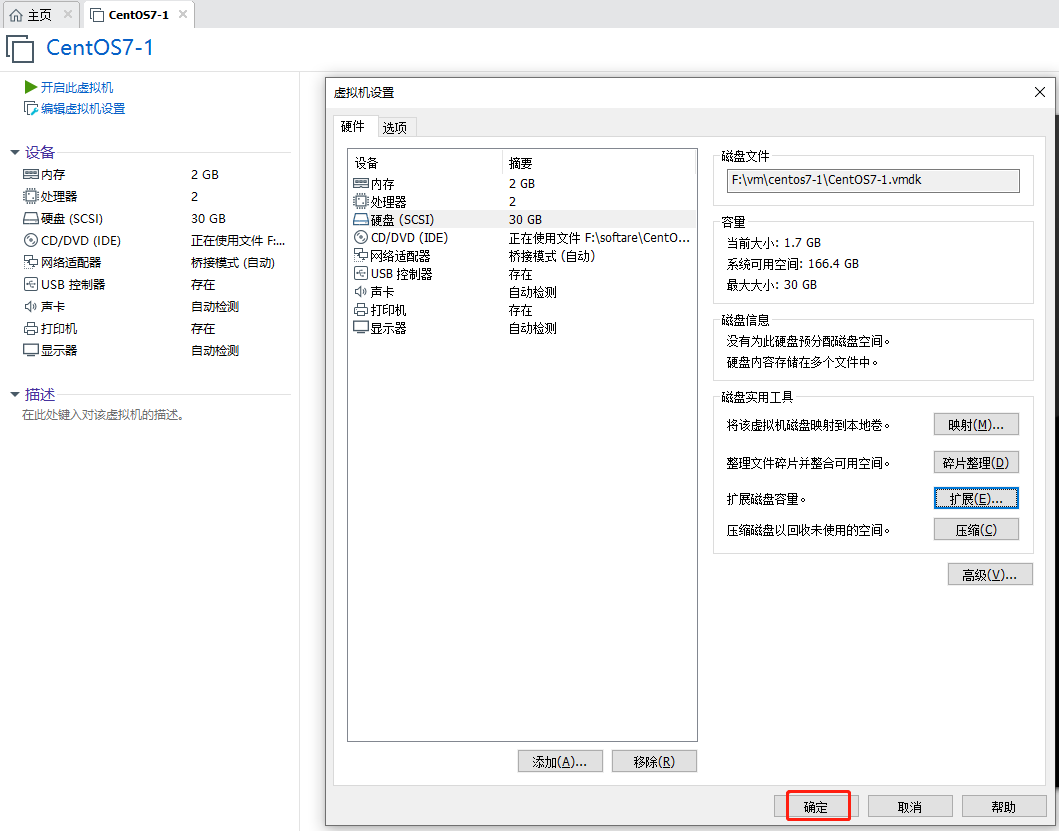This screenshot has height=831, width=1059.
Task: Click the CentOS7-1 title heading
Action: pyautogui.click(x=100, y=48)
